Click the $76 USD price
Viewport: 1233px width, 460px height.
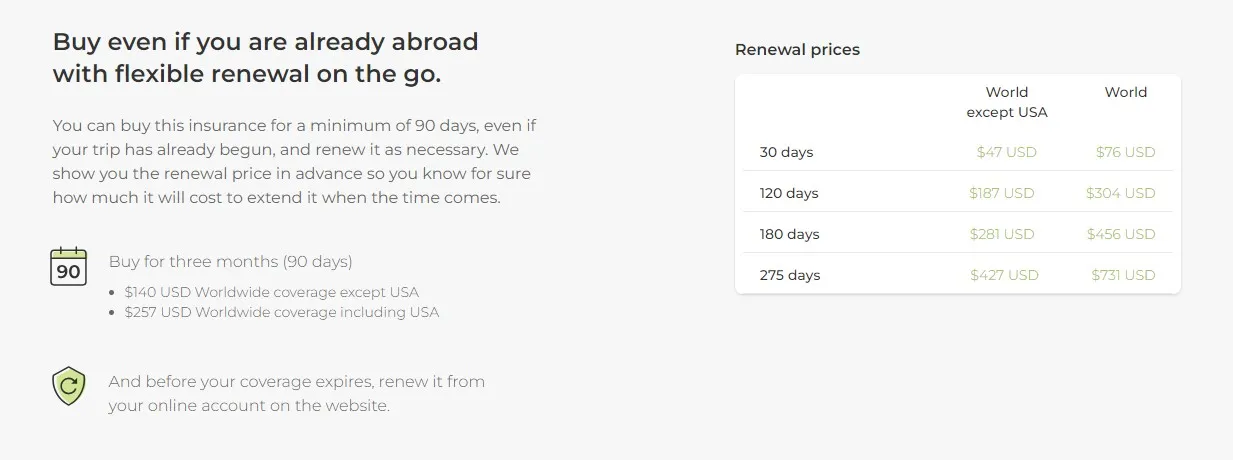pyautogui.click(x=1125, y=153)
